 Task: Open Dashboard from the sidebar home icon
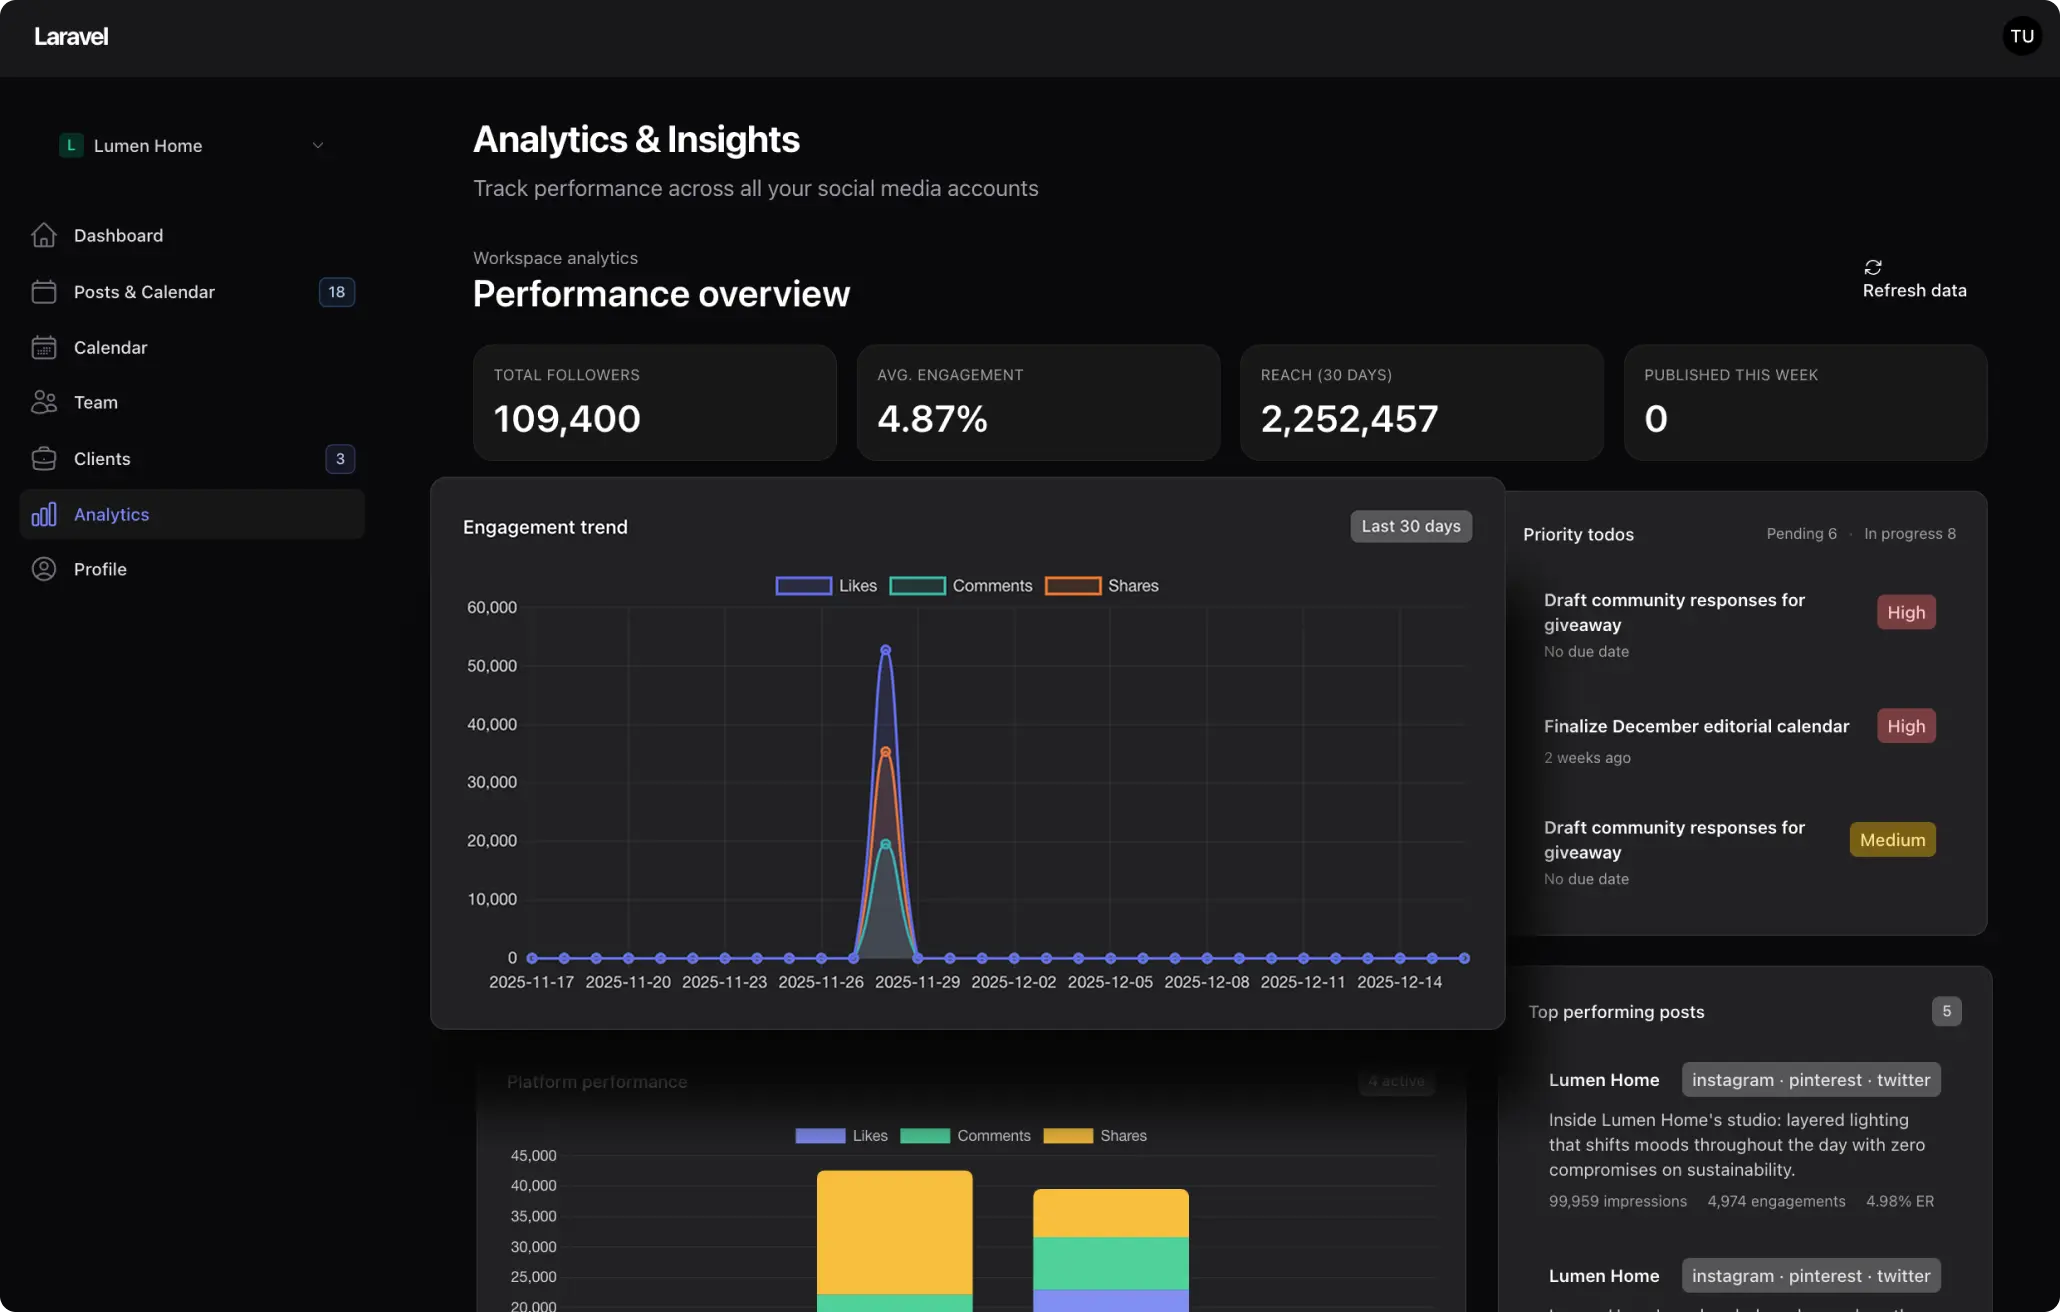(44, 235)
